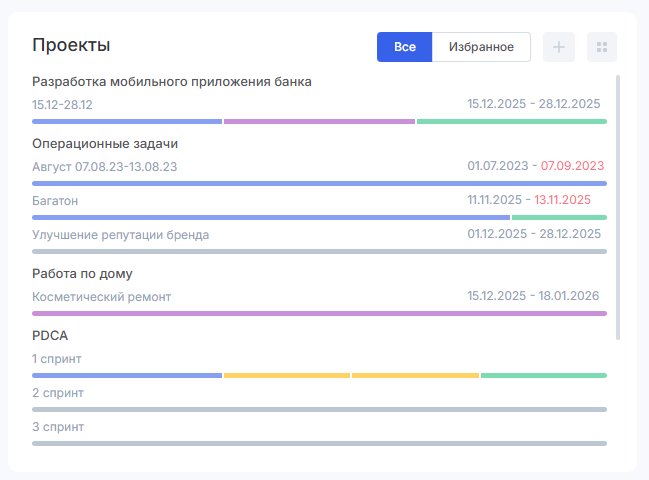The width and height of the screenshot is (649, 480).
Task: Select the 3 спринт item
Action: [x=58, y=427]
